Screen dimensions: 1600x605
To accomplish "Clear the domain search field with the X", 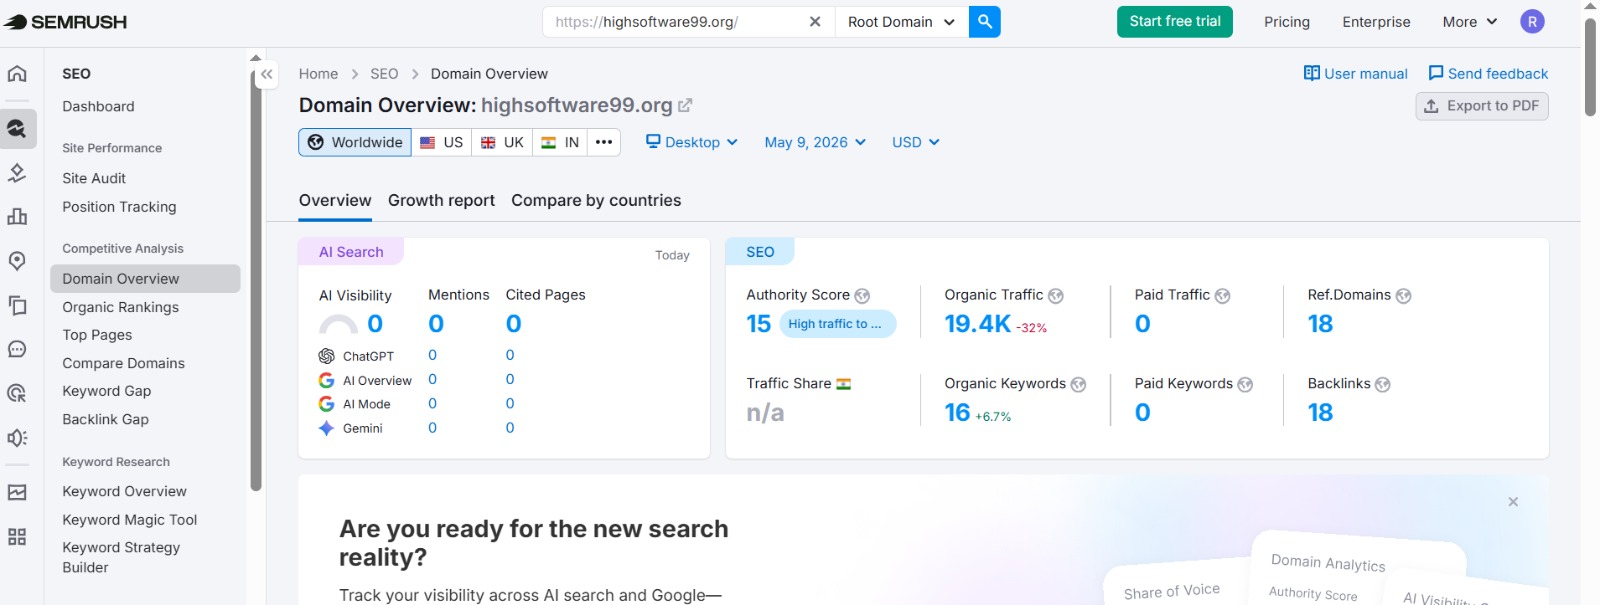I will point(815,21).
